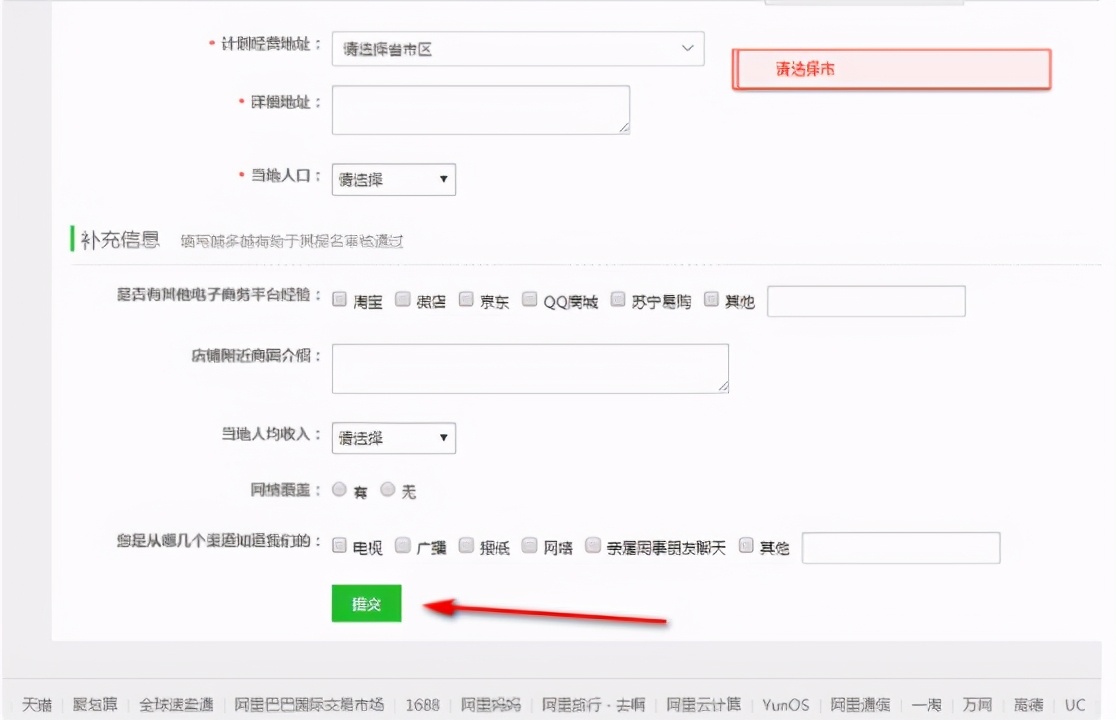1116x720 pixels.
Task: Click inside the 详细地址 text area
Action: [x=480, y=109]
